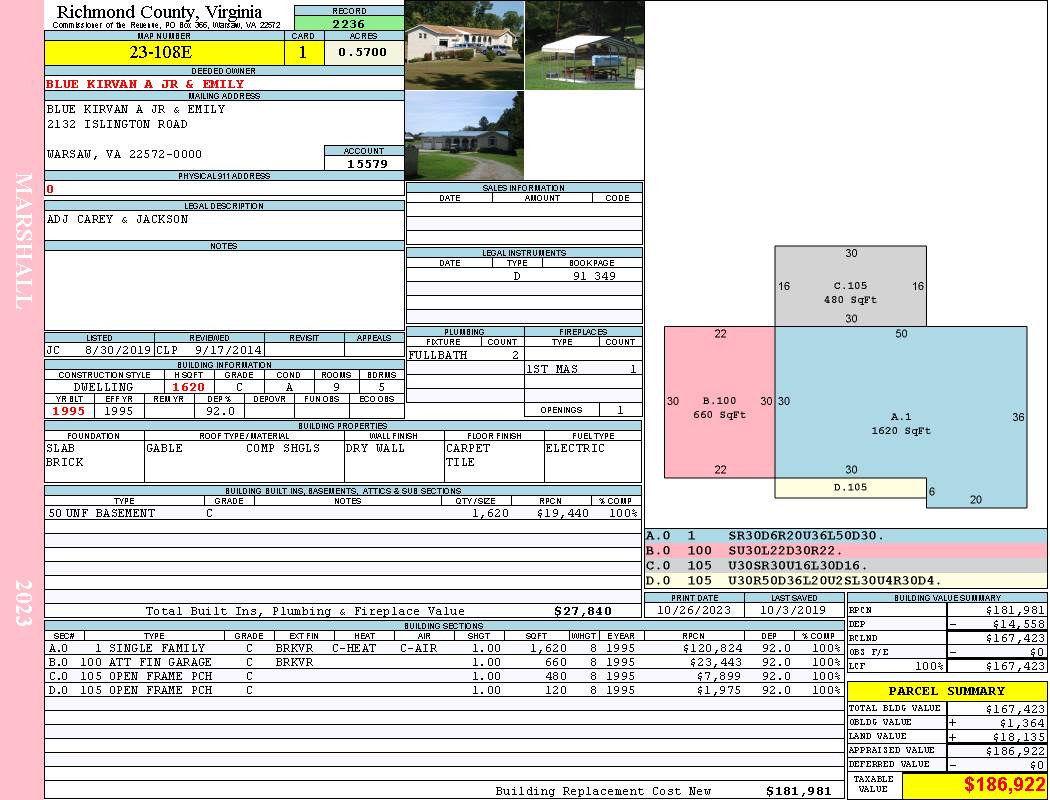Open the front house photo thumbnail
This screenshot has width=1050, height=800.
tap(465, 45)
